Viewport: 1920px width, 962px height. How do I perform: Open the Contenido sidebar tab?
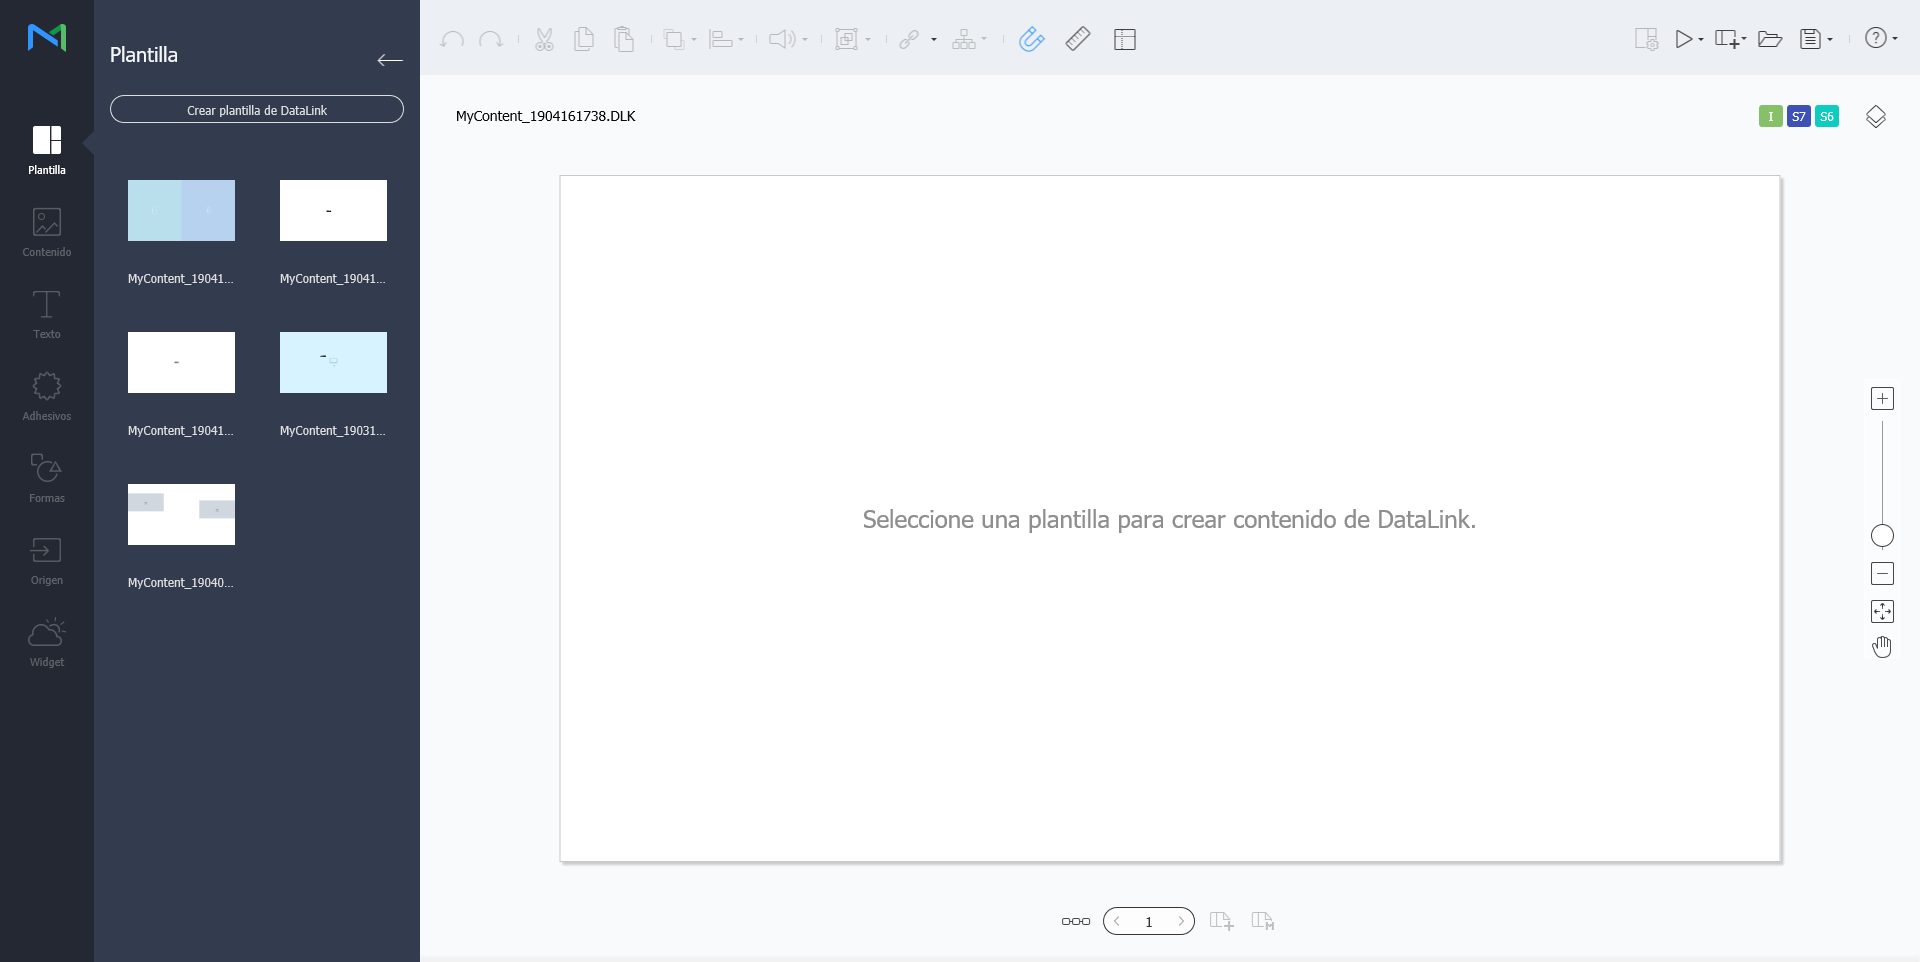(47, 232)
